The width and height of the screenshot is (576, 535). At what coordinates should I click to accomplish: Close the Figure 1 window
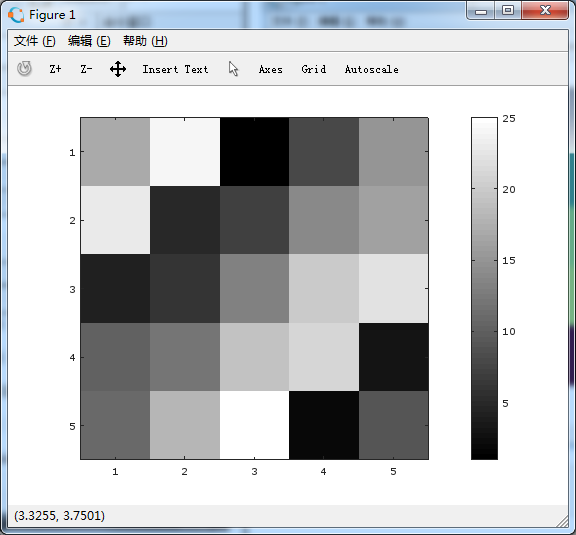(545, 11)
